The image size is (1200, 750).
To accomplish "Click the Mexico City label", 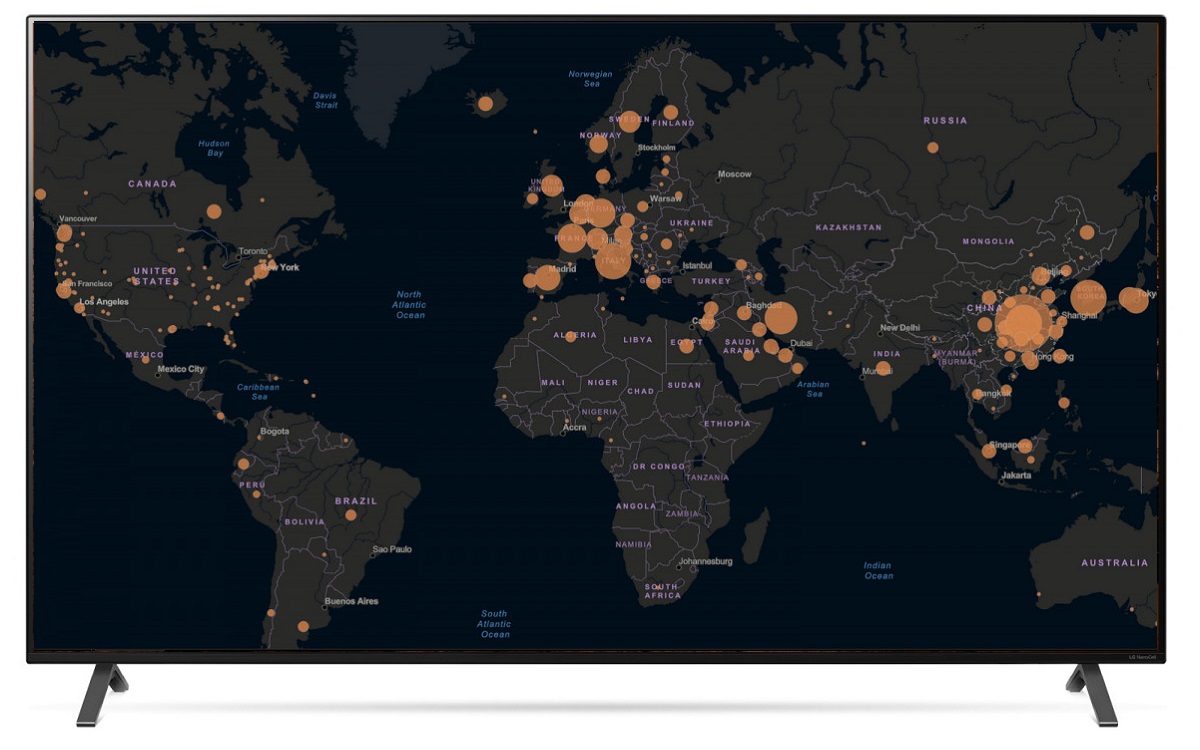I will point(181,370).
